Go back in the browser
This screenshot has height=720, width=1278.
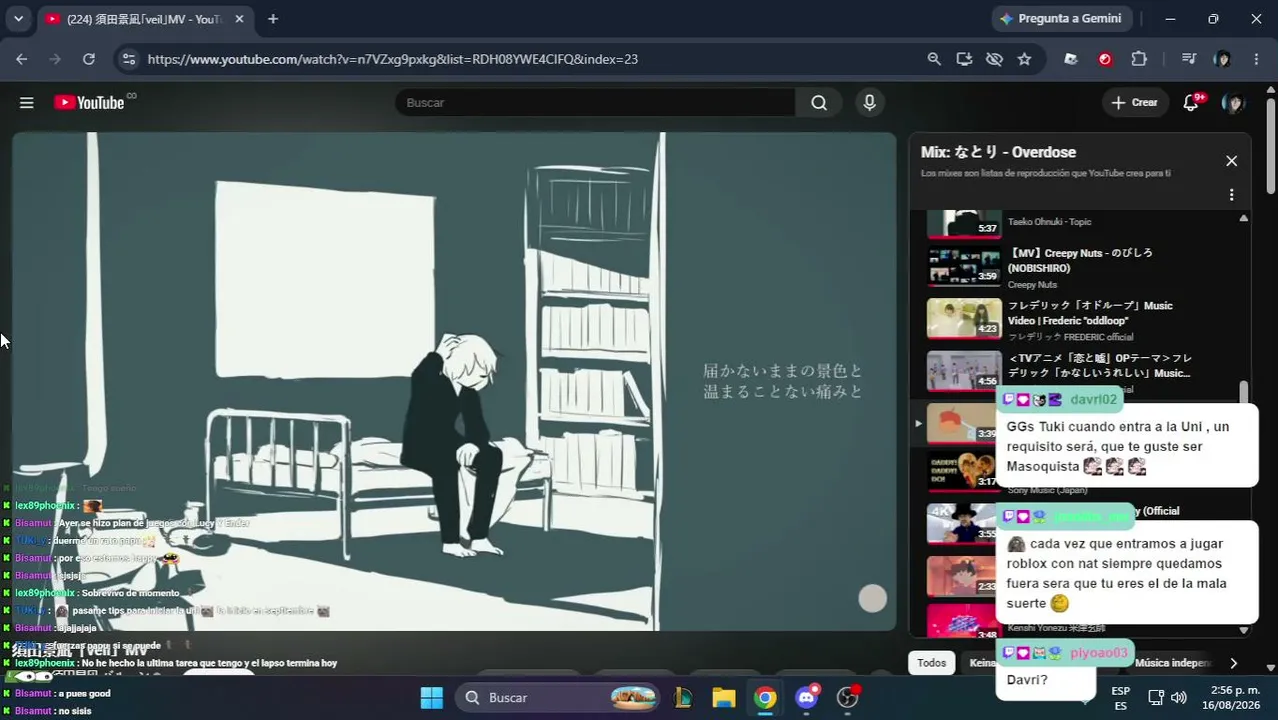(x=22, y=59)
